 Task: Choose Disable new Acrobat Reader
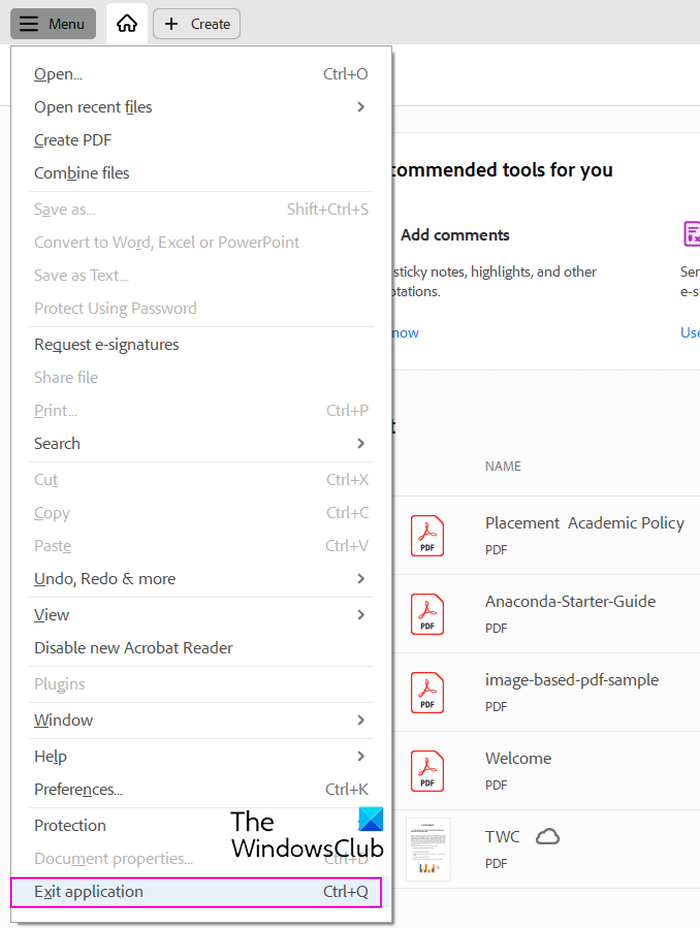click(x=133, y=648)
